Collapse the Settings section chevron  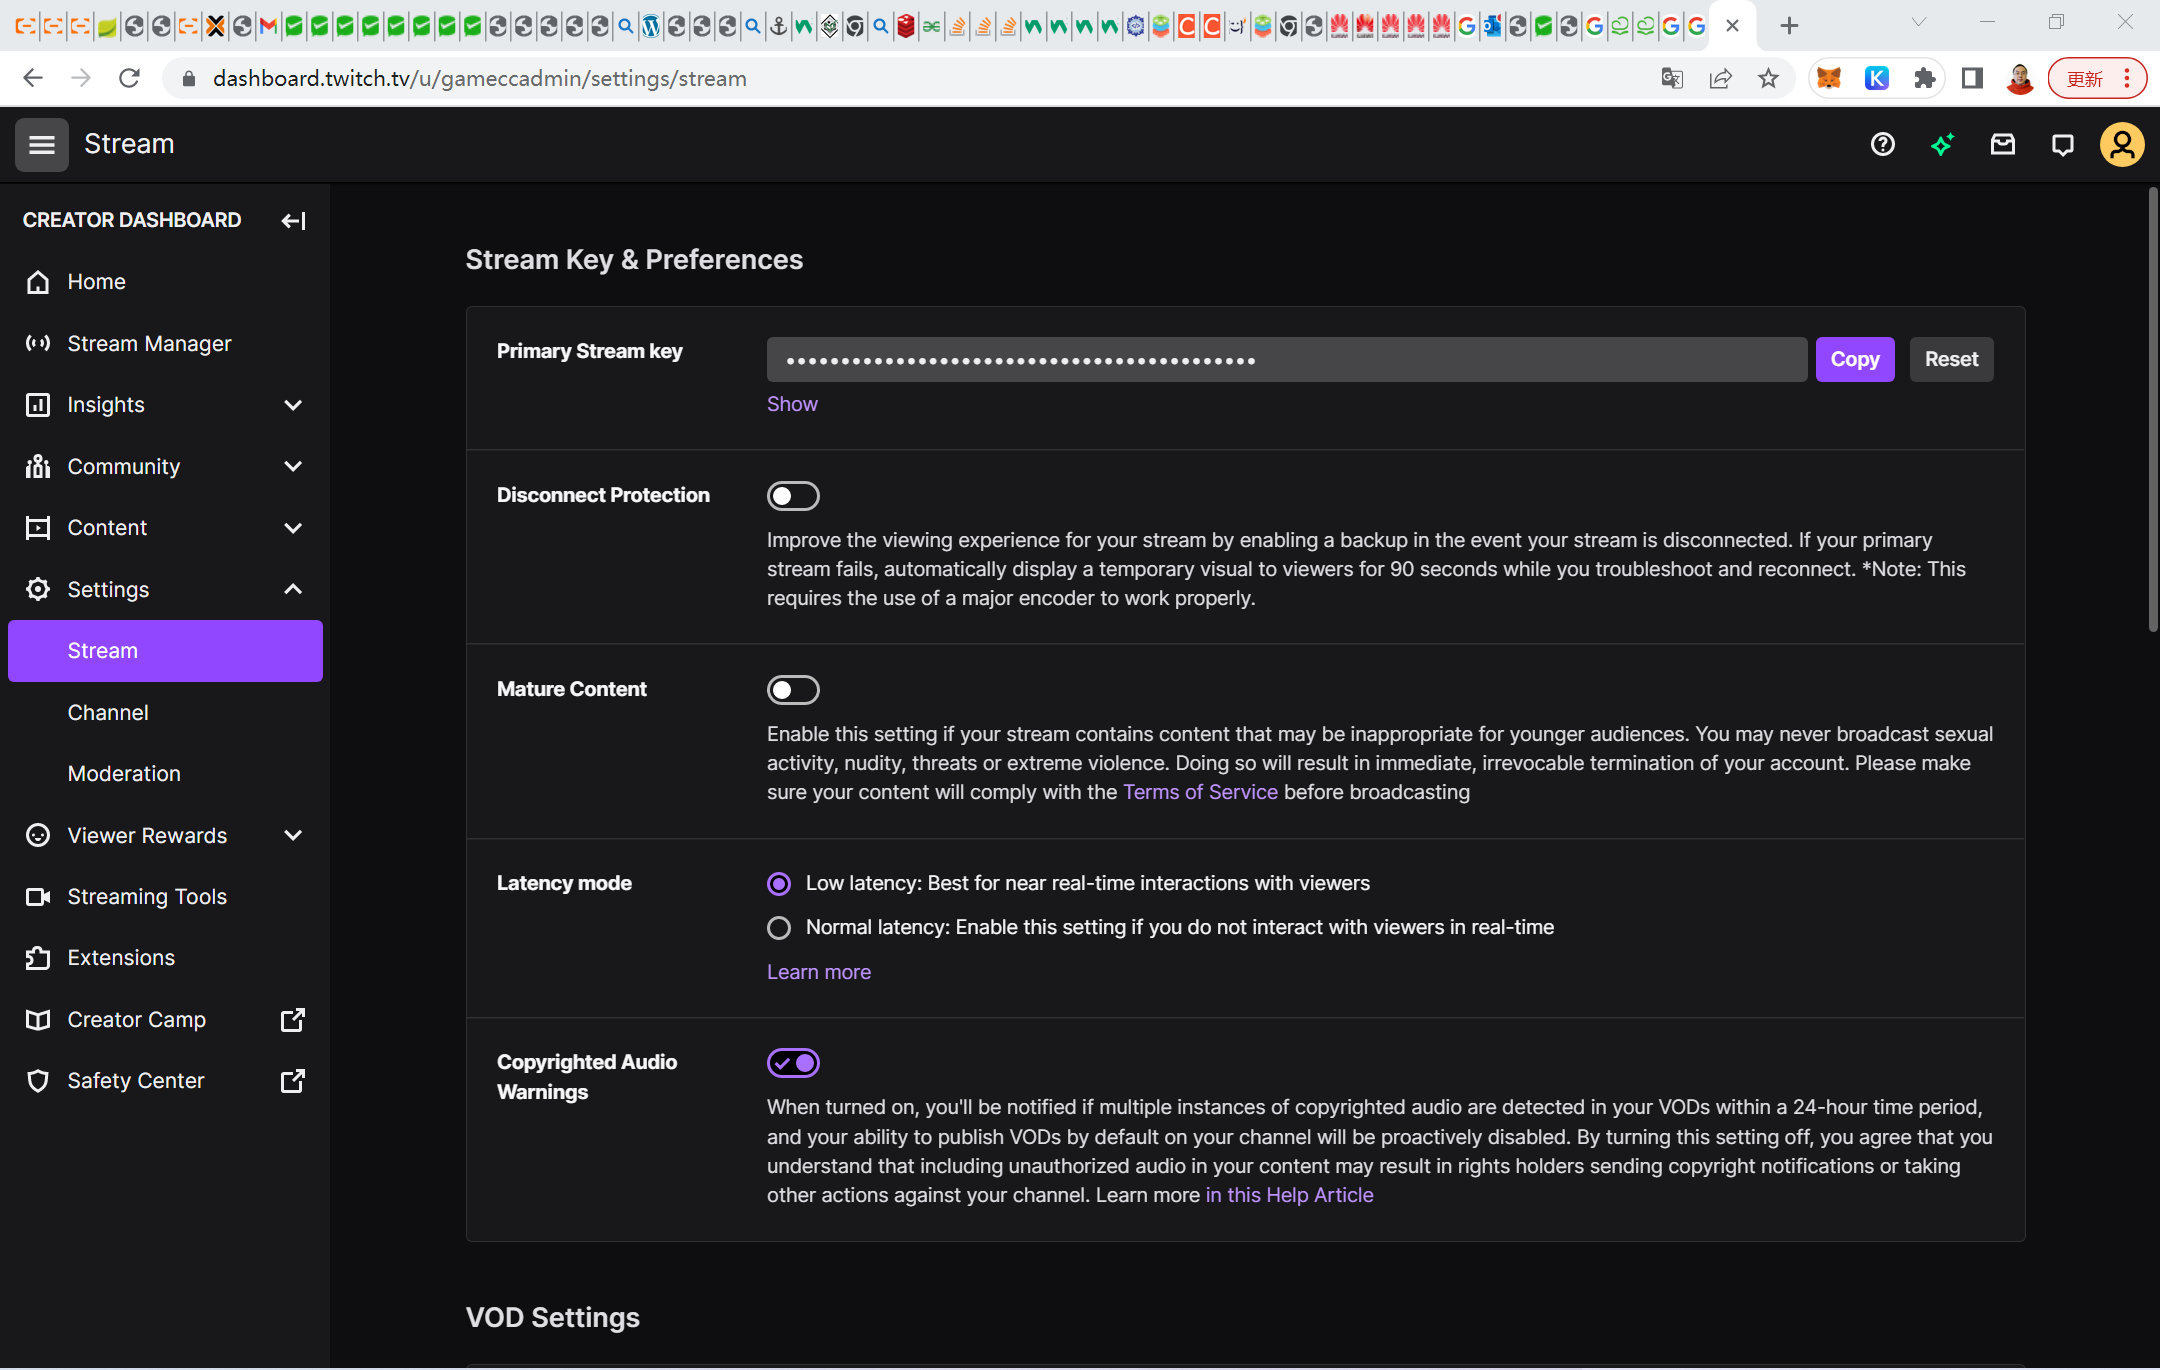coord(293,589)
